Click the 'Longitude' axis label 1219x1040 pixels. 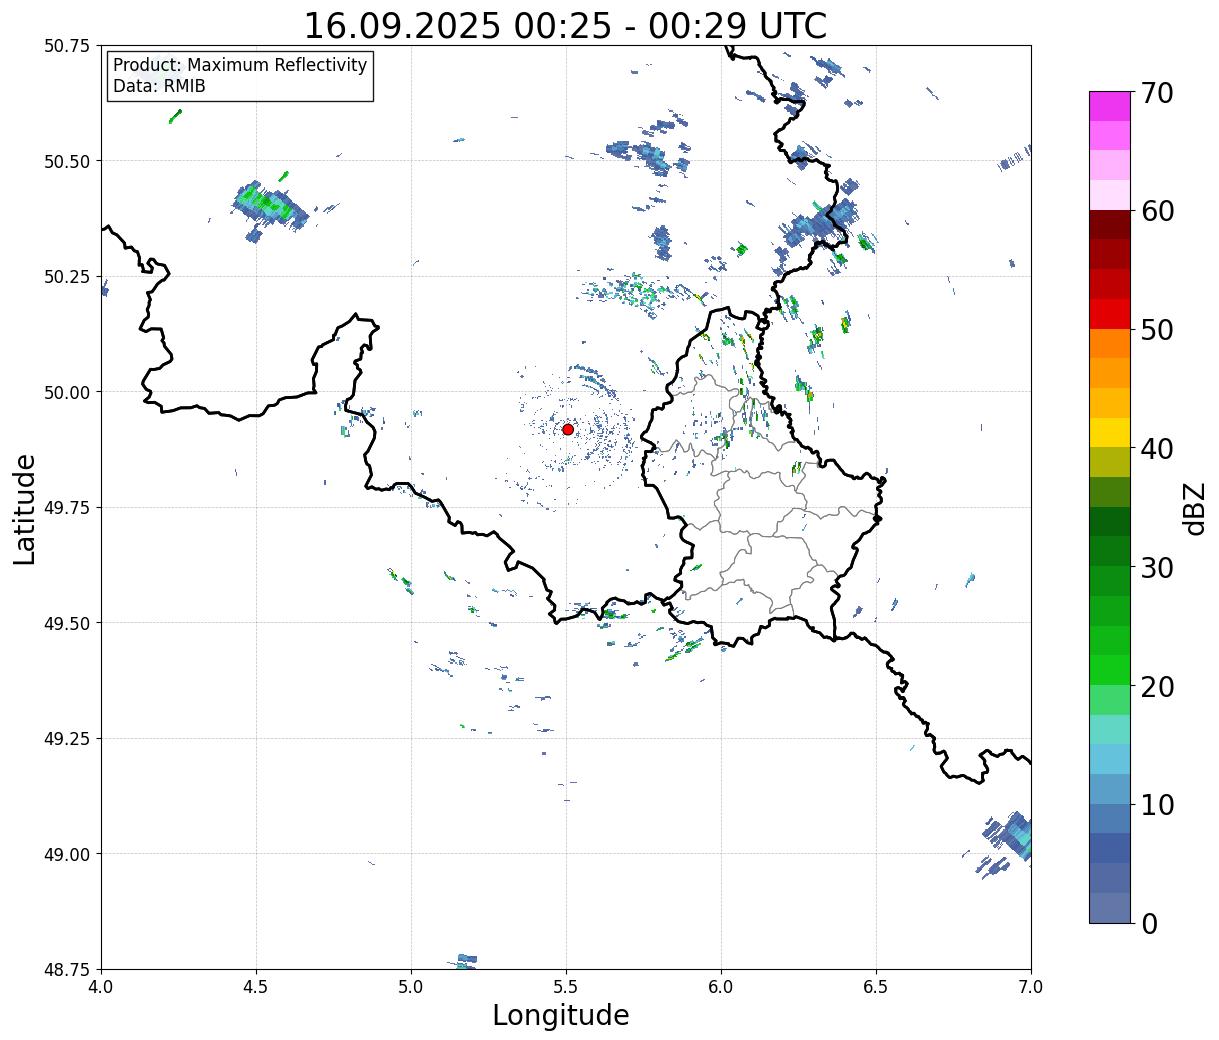coord(561,1015)
